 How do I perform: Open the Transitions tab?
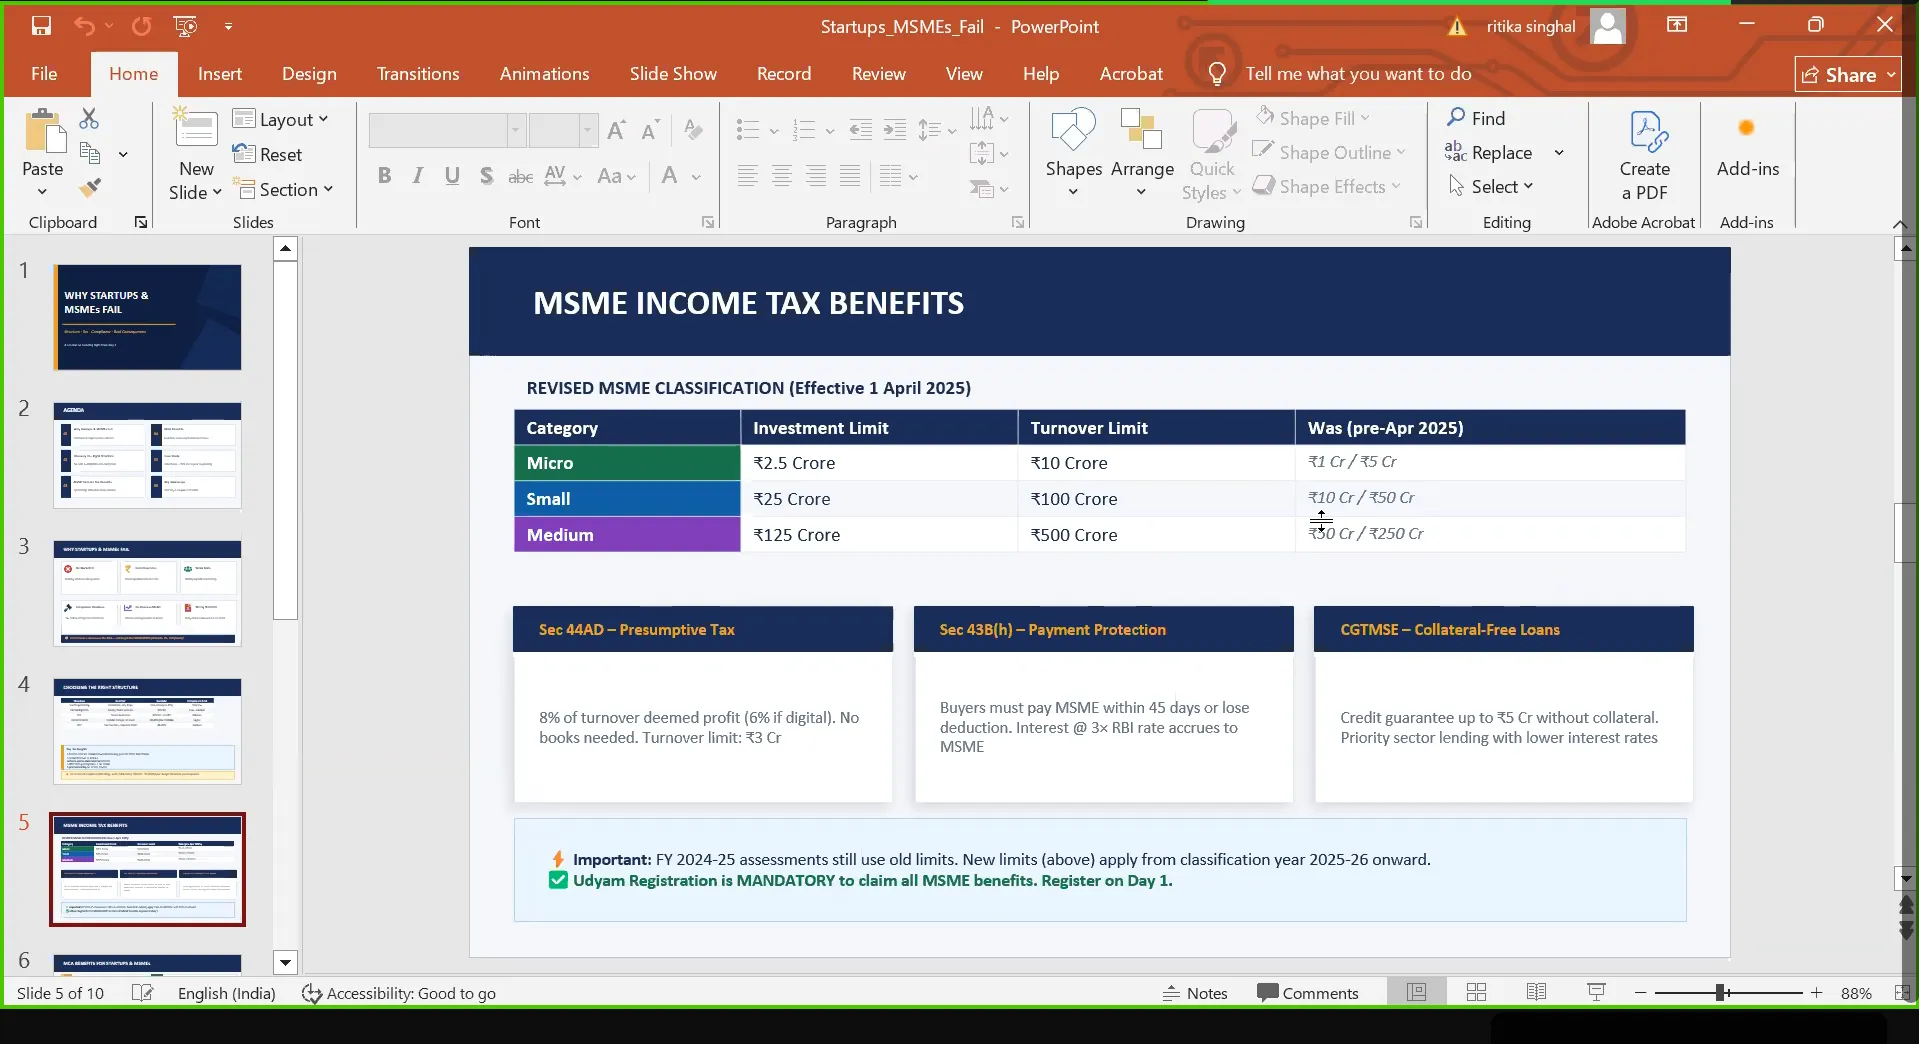click(x=418, y=74)
